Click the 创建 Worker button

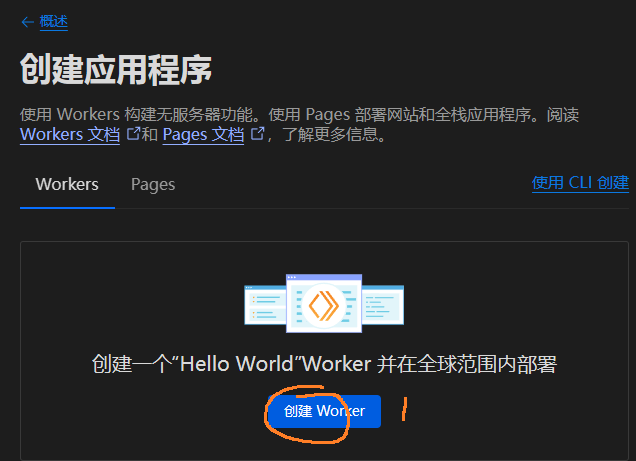[324, 411]
